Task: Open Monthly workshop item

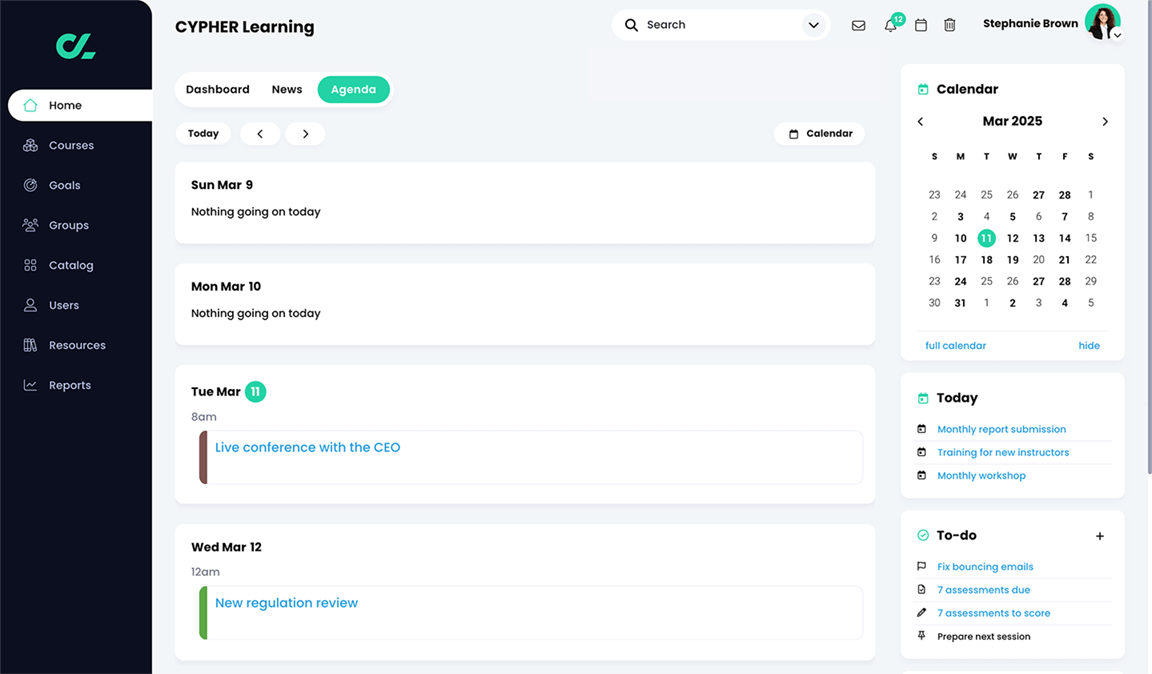Action: [x=981, y=476]
